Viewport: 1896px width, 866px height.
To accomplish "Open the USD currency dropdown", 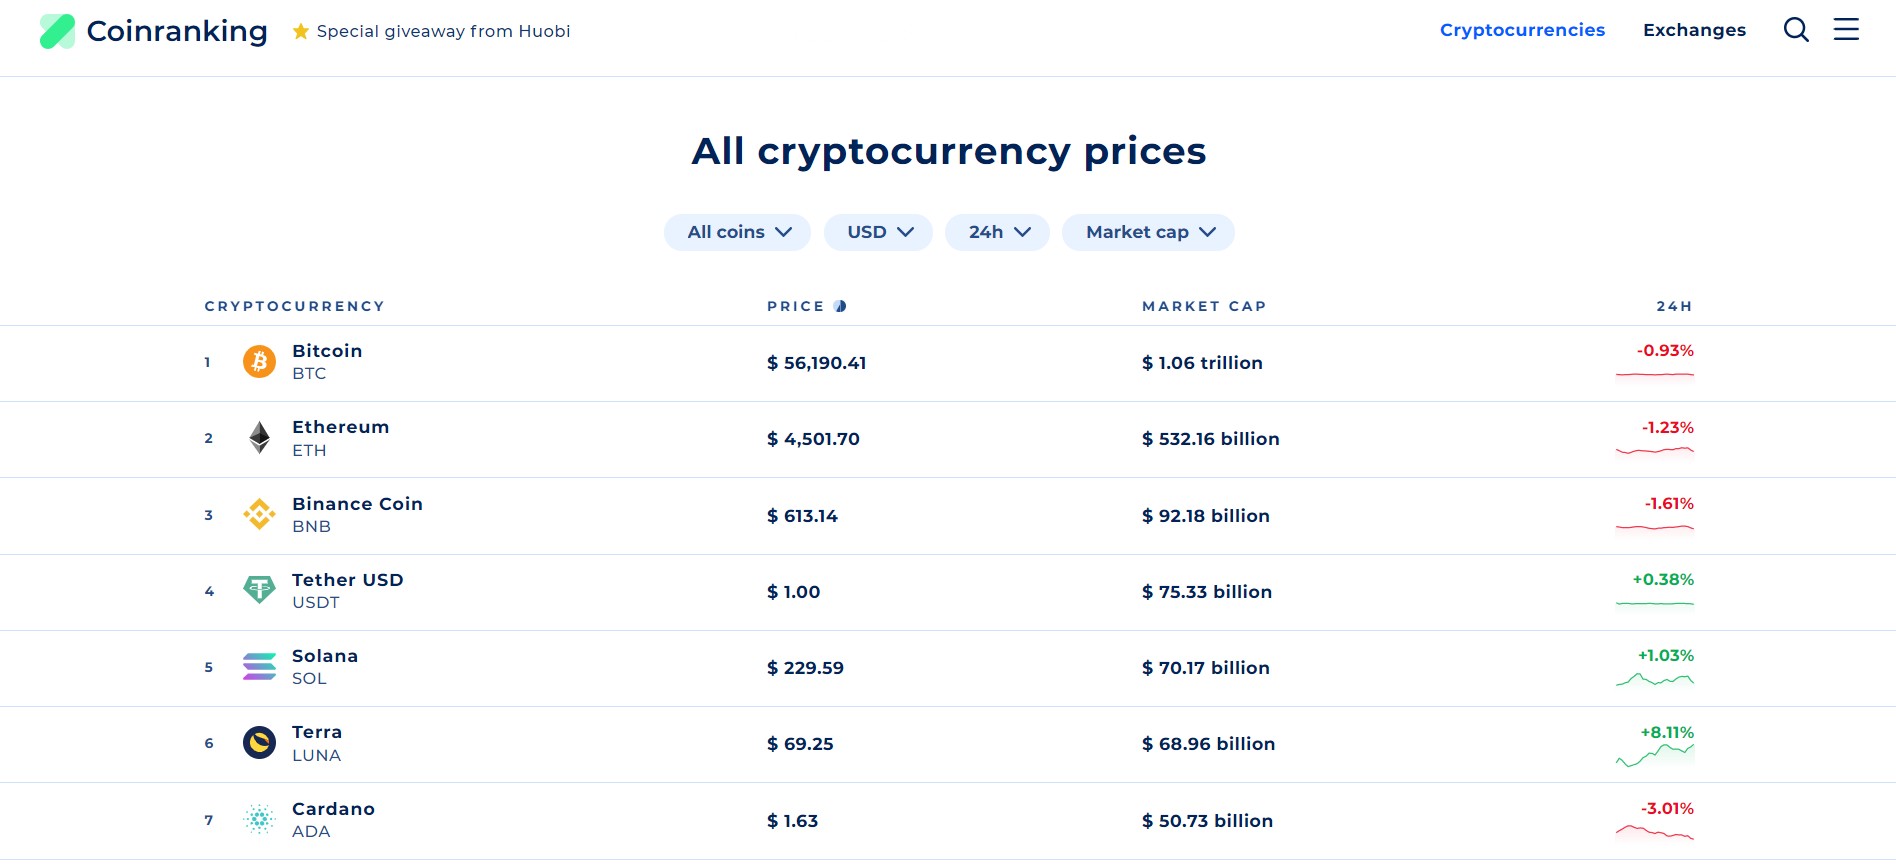I will coord(878,232).
